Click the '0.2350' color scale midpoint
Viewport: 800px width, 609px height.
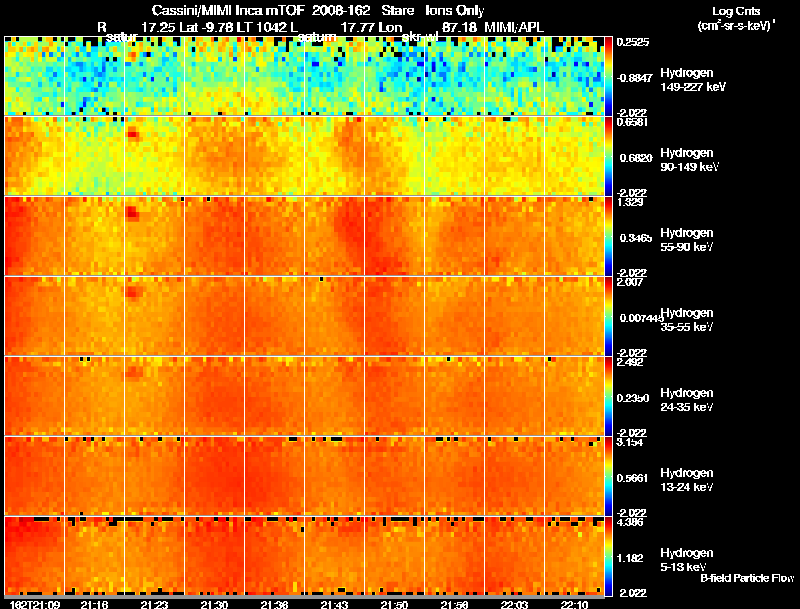coord(634,398)
